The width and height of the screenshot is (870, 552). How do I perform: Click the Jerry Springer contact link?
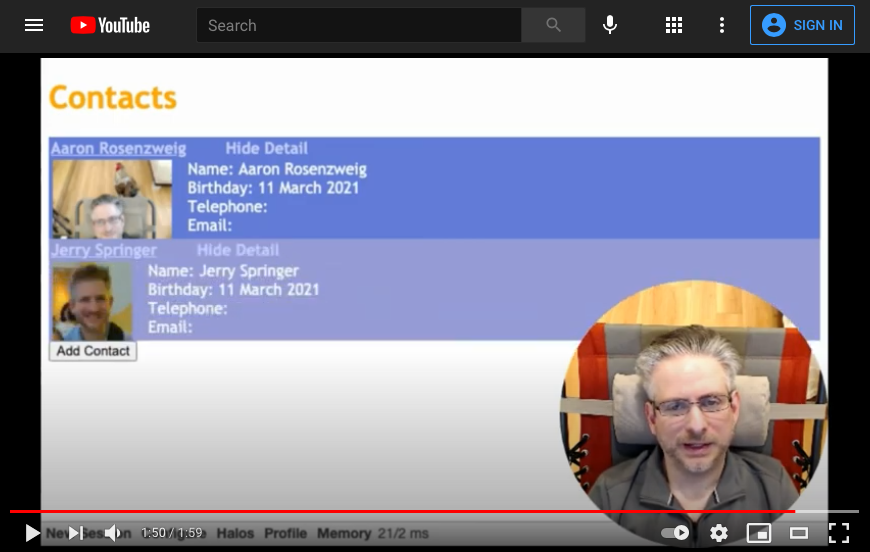coord(104,250)
